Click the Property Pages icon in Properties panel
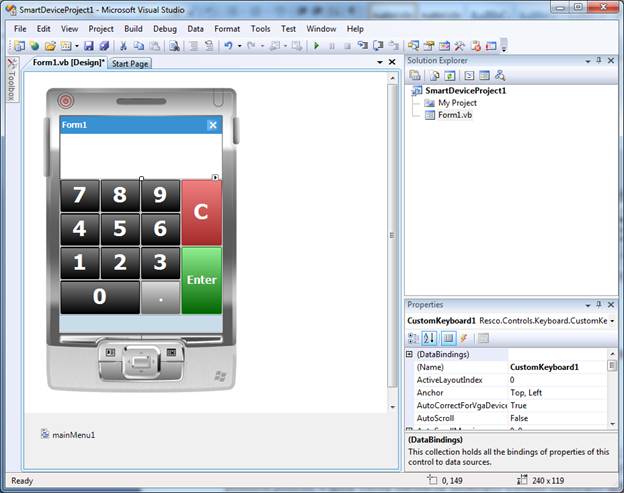This screenshot has height=493, width=624. click(483, 339)
